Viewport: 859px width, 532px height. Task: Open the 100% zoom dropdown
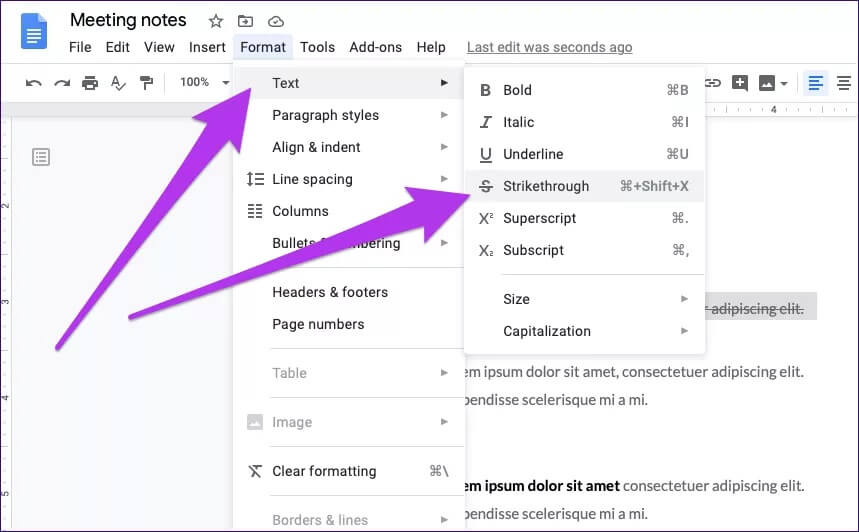point(204,83)
